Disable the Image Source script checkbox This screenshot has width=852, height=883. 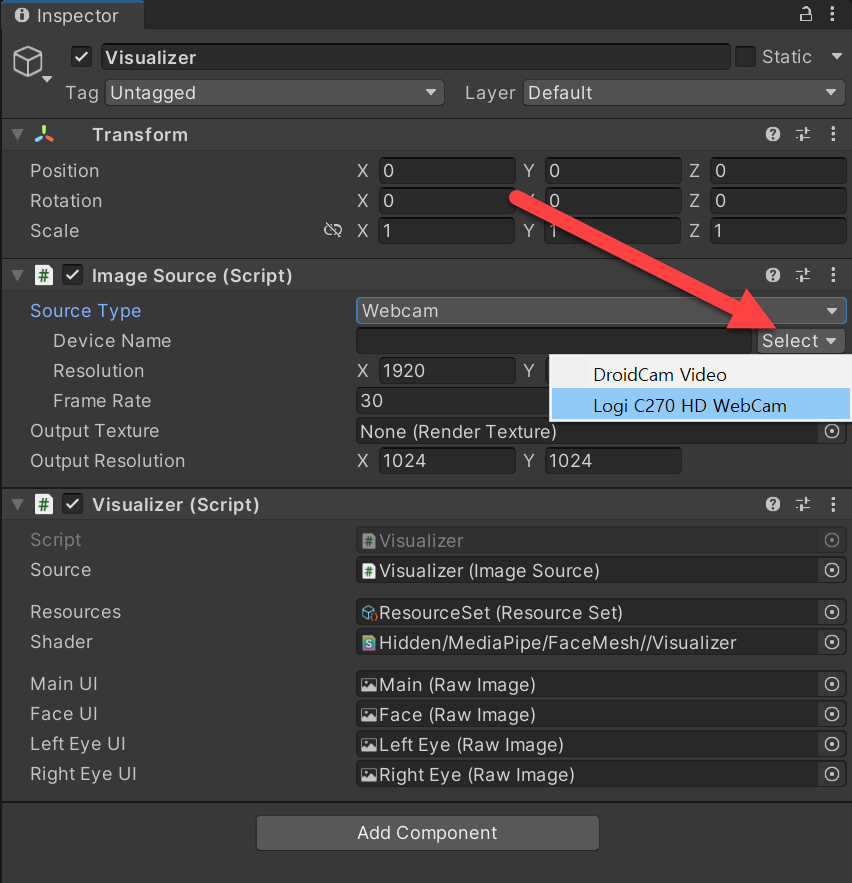pos(72,275)
